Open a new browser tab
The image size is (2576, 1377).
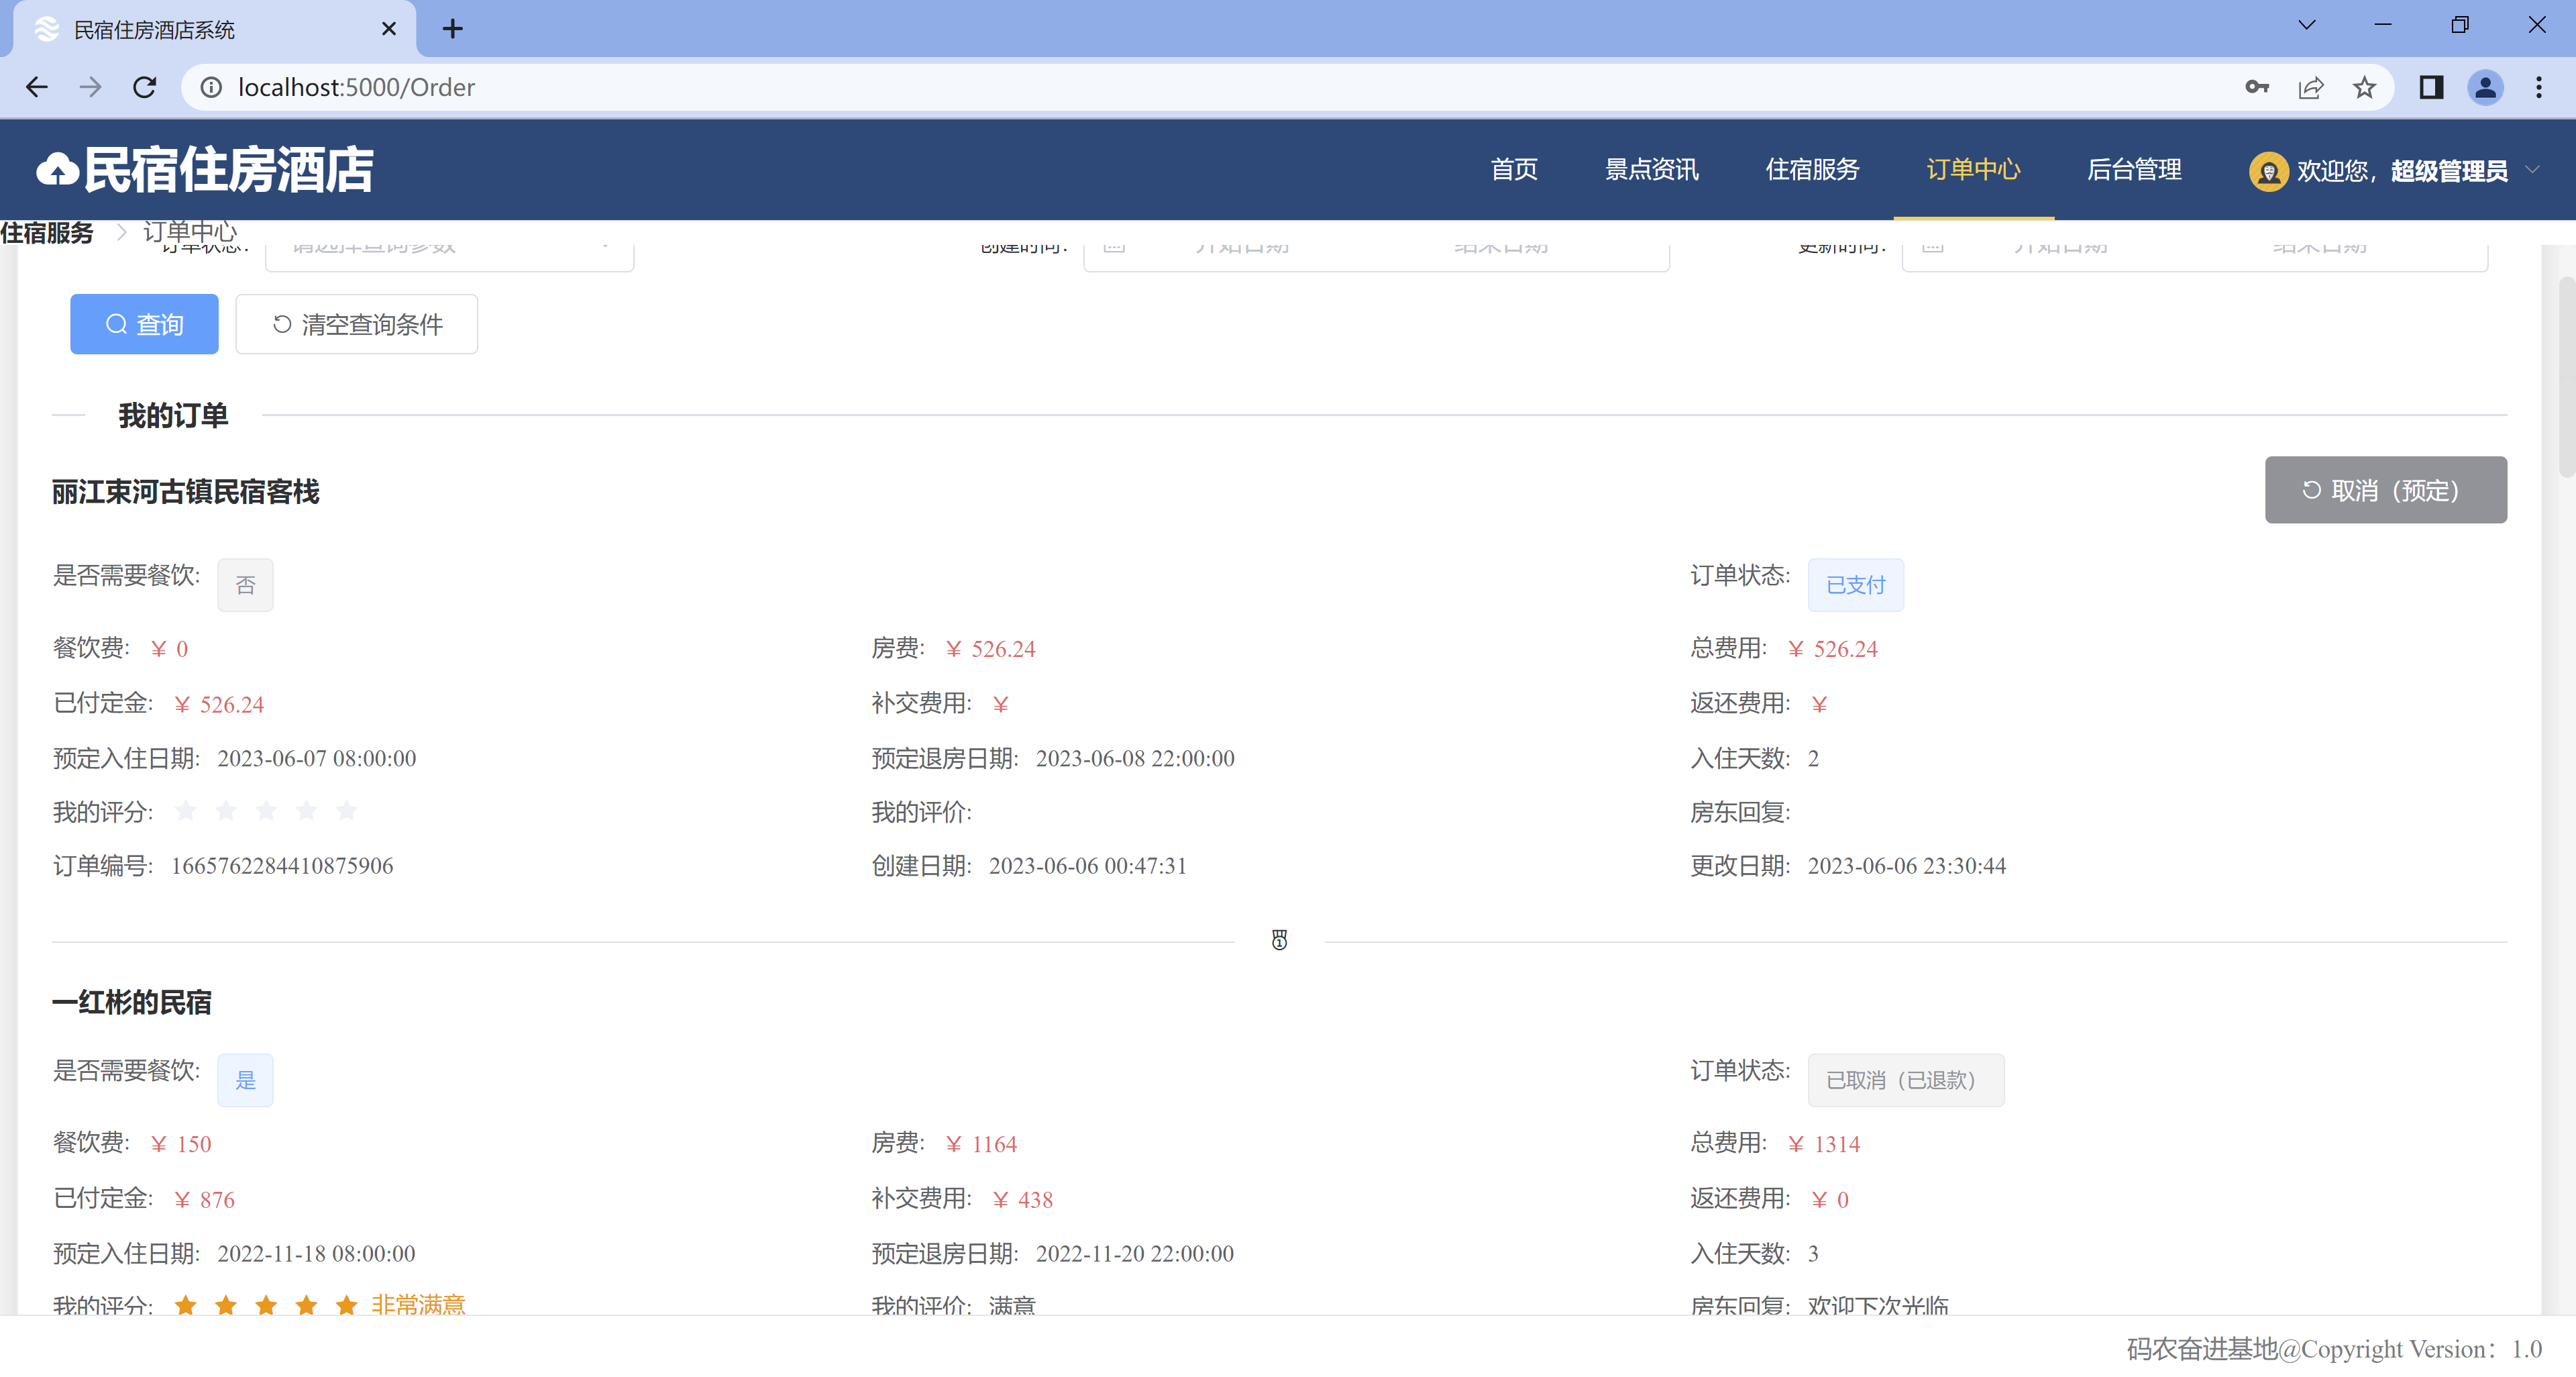tap(452, 29)
